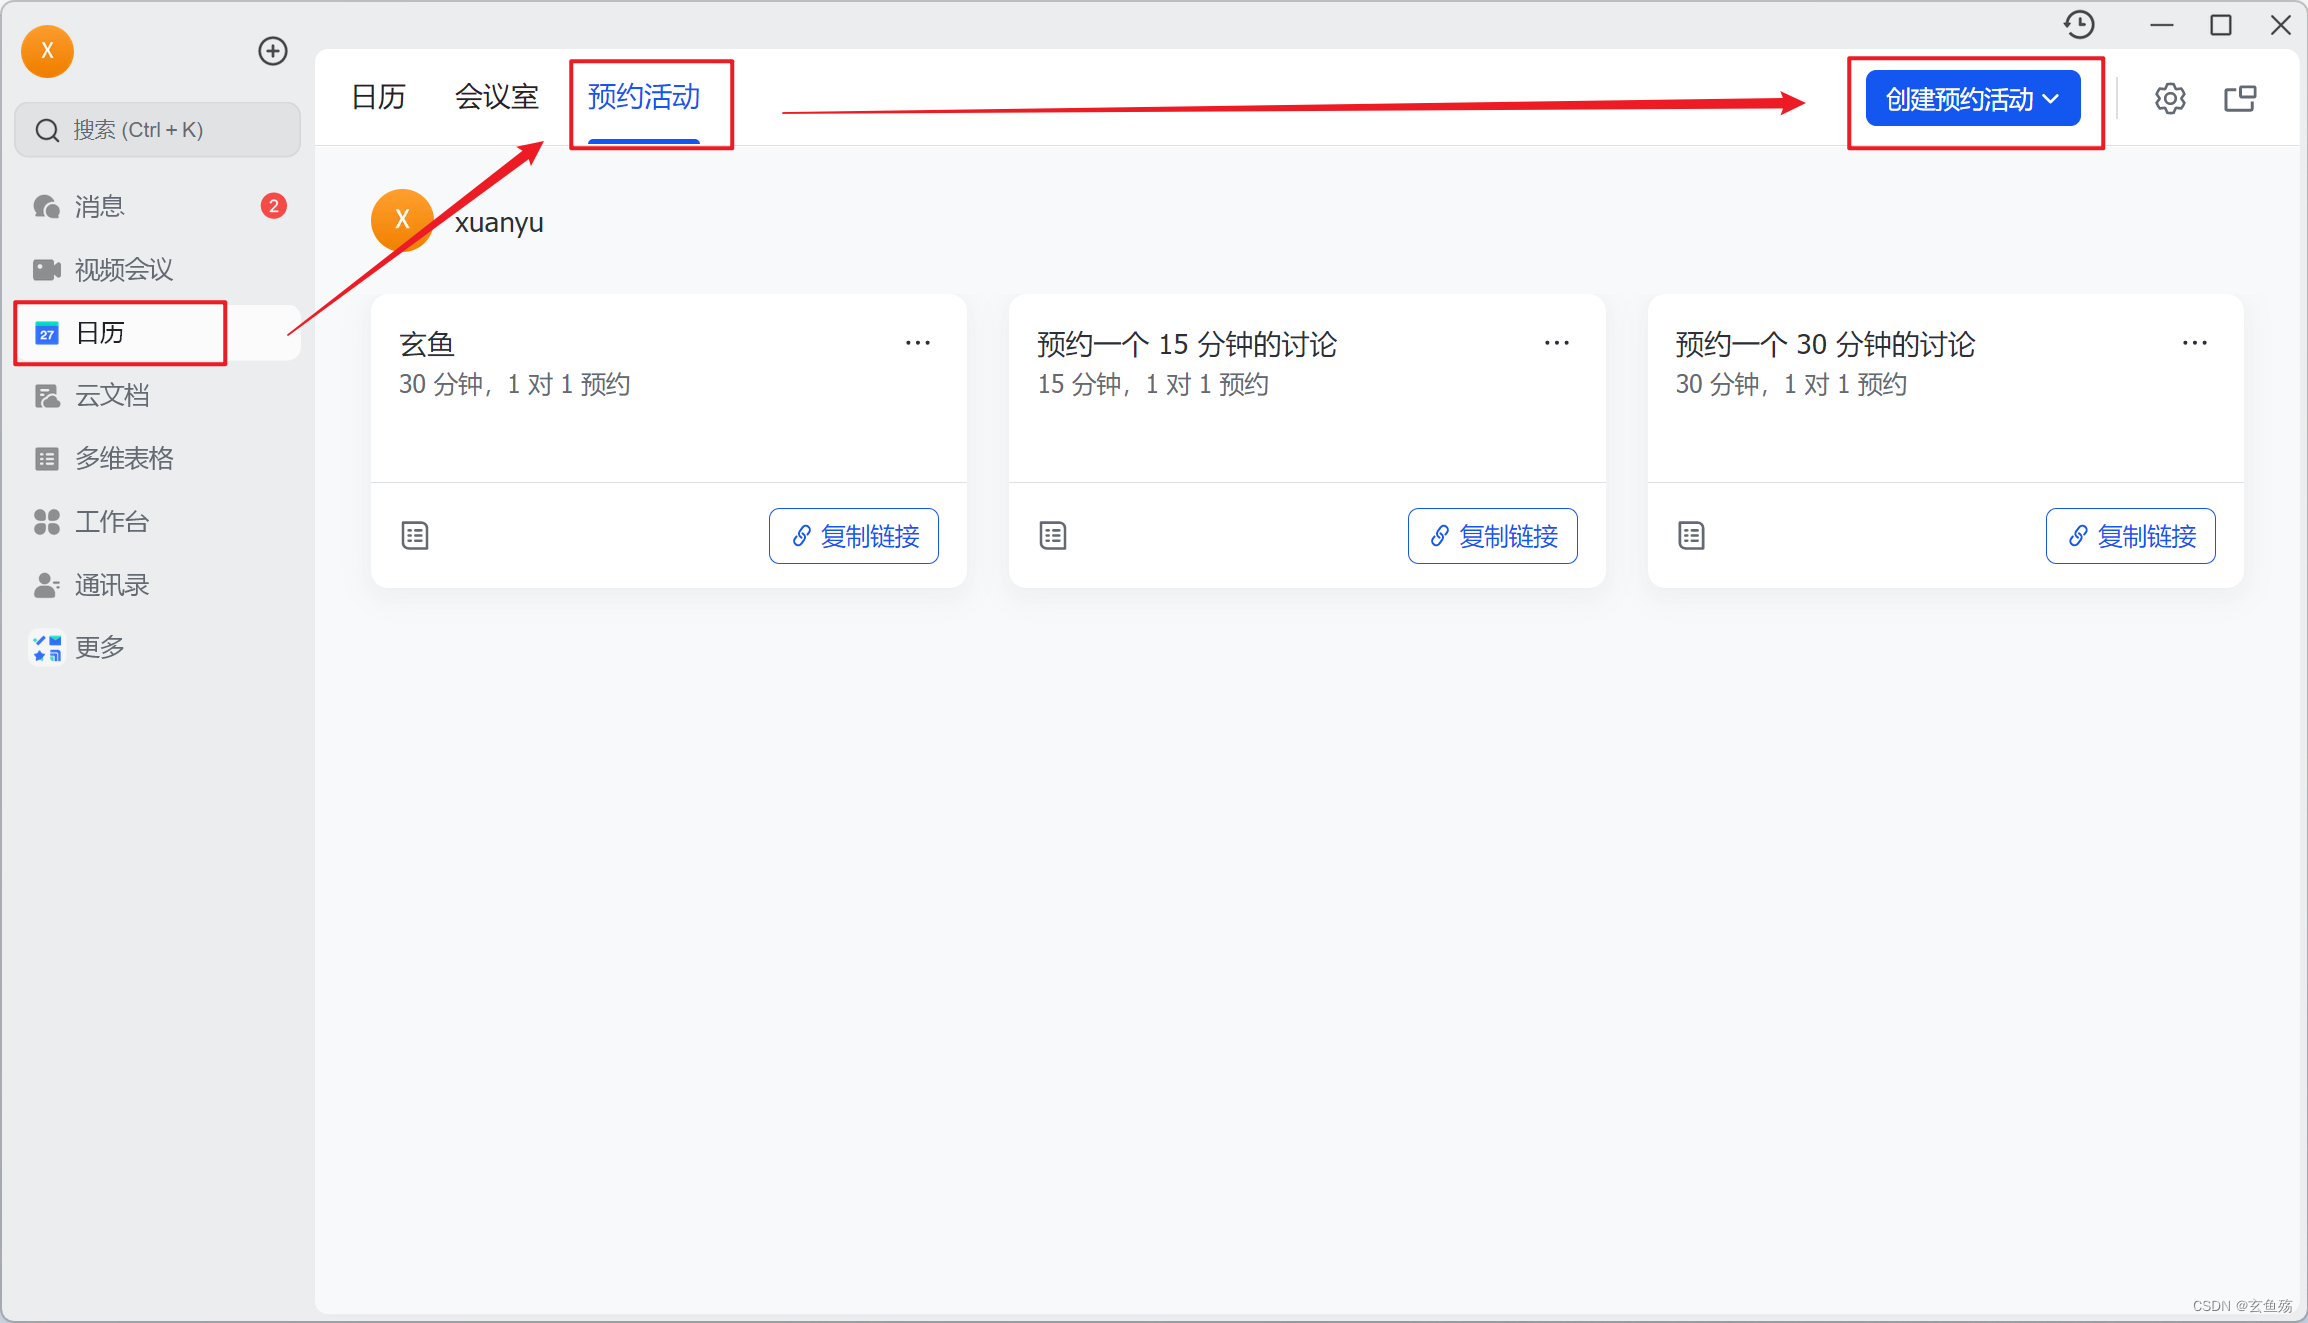
Task: Open 云文档 in sidebar
Action: pyautogui.click(x=112, y=395)
